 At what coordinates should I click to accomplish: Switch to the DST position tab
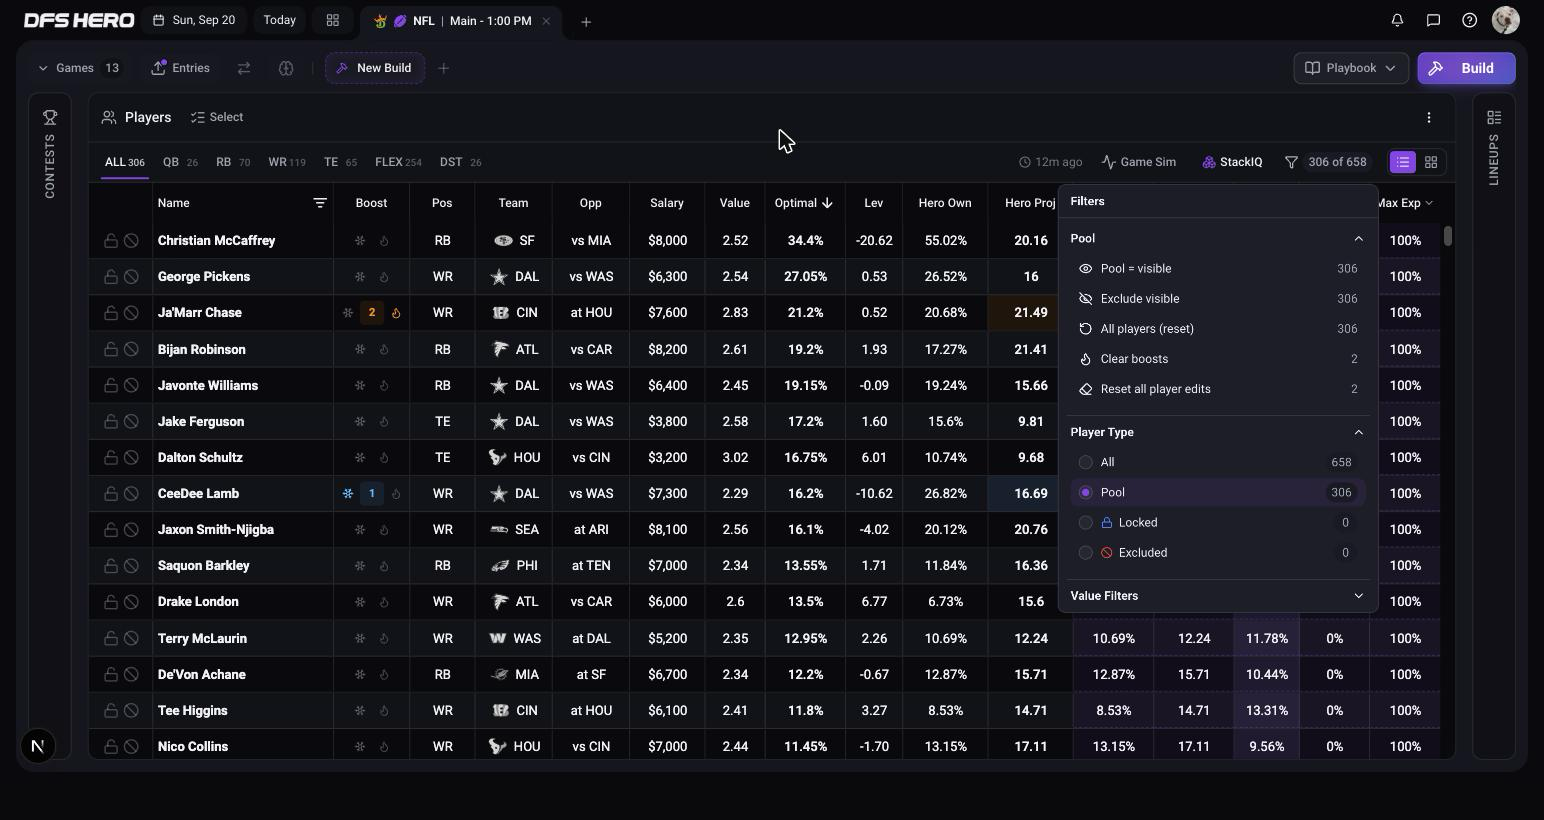tap(460, 162)
